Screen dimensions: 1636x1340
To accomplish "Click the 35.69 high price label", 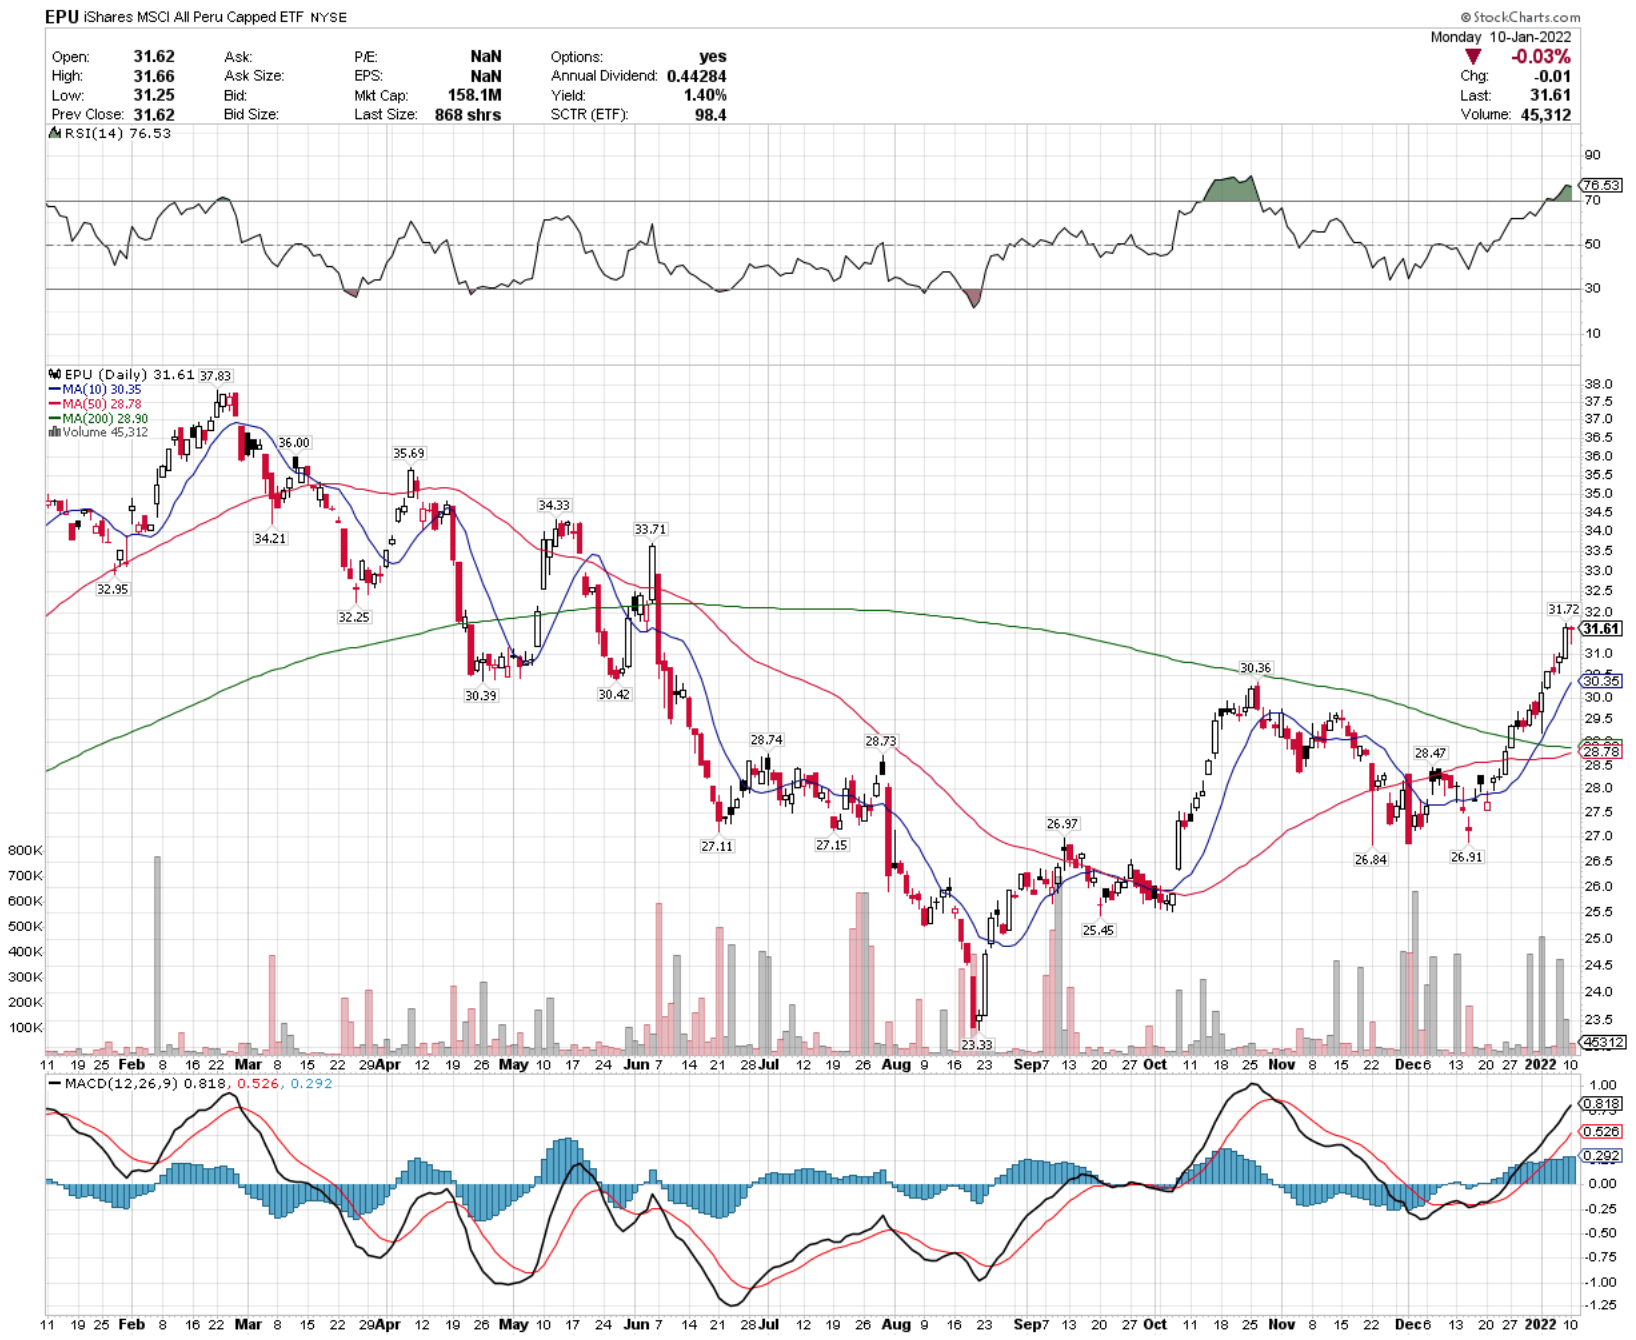I will point(409,453).
